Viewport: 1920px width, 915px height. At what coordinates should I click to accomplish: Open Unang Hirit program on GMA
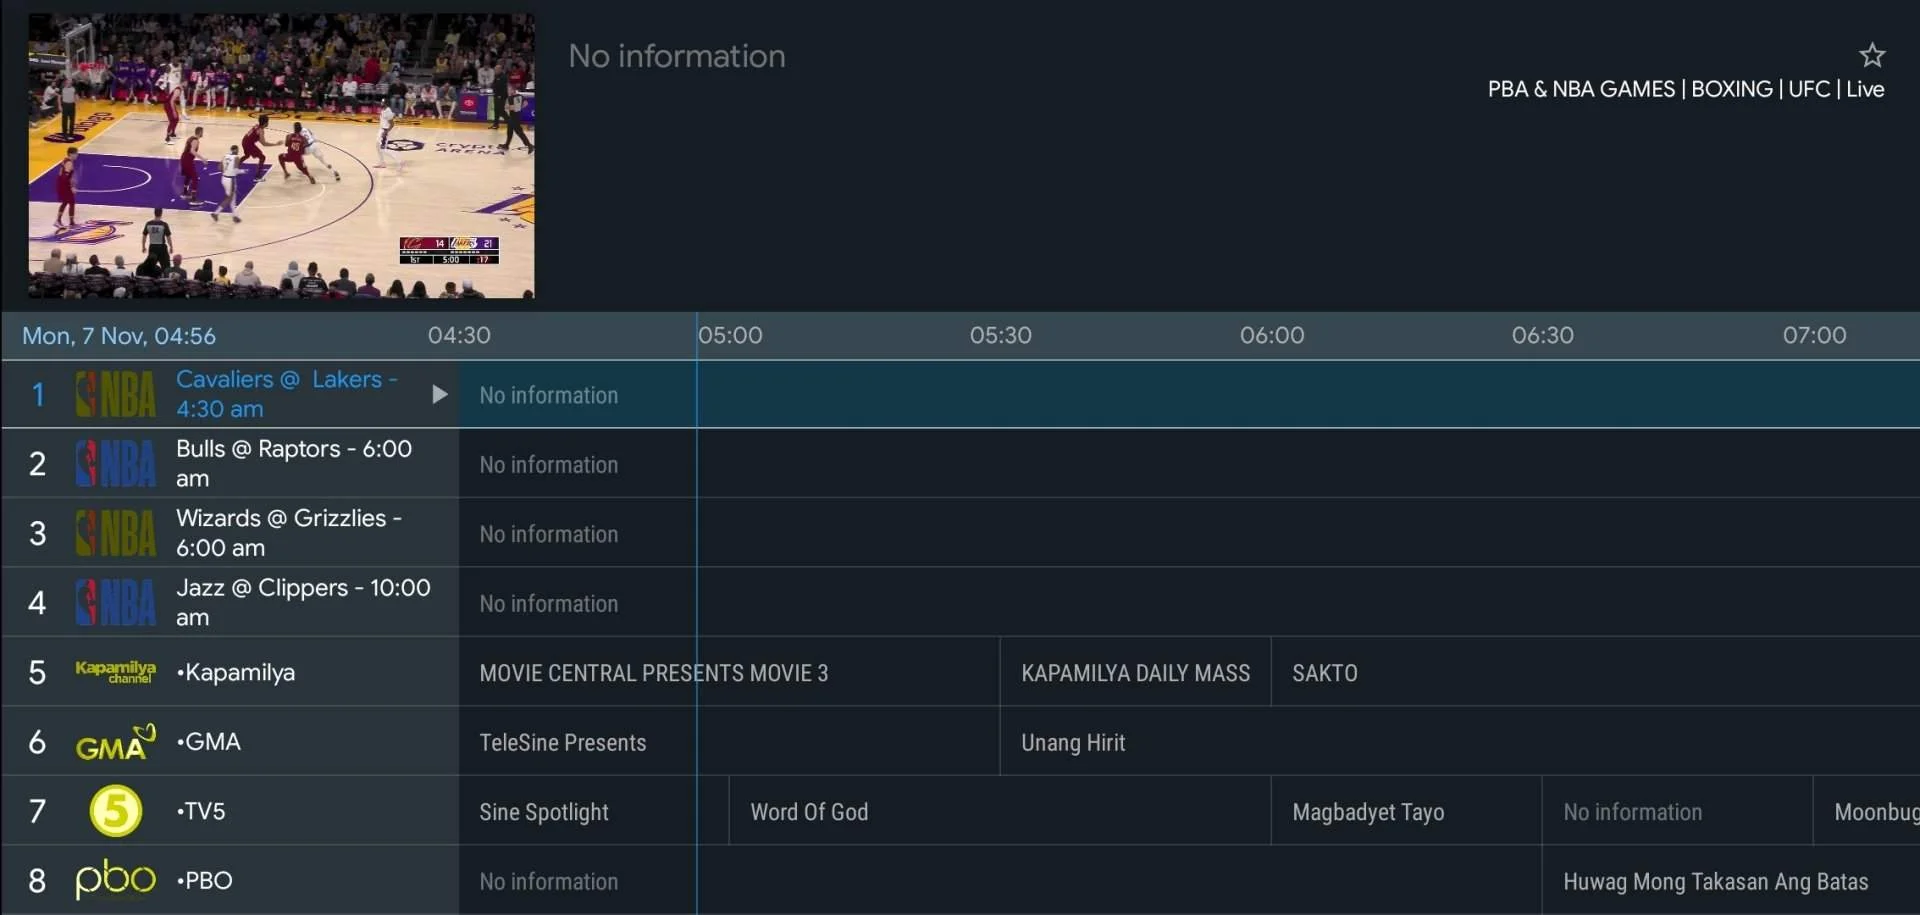pos(1460,742)
